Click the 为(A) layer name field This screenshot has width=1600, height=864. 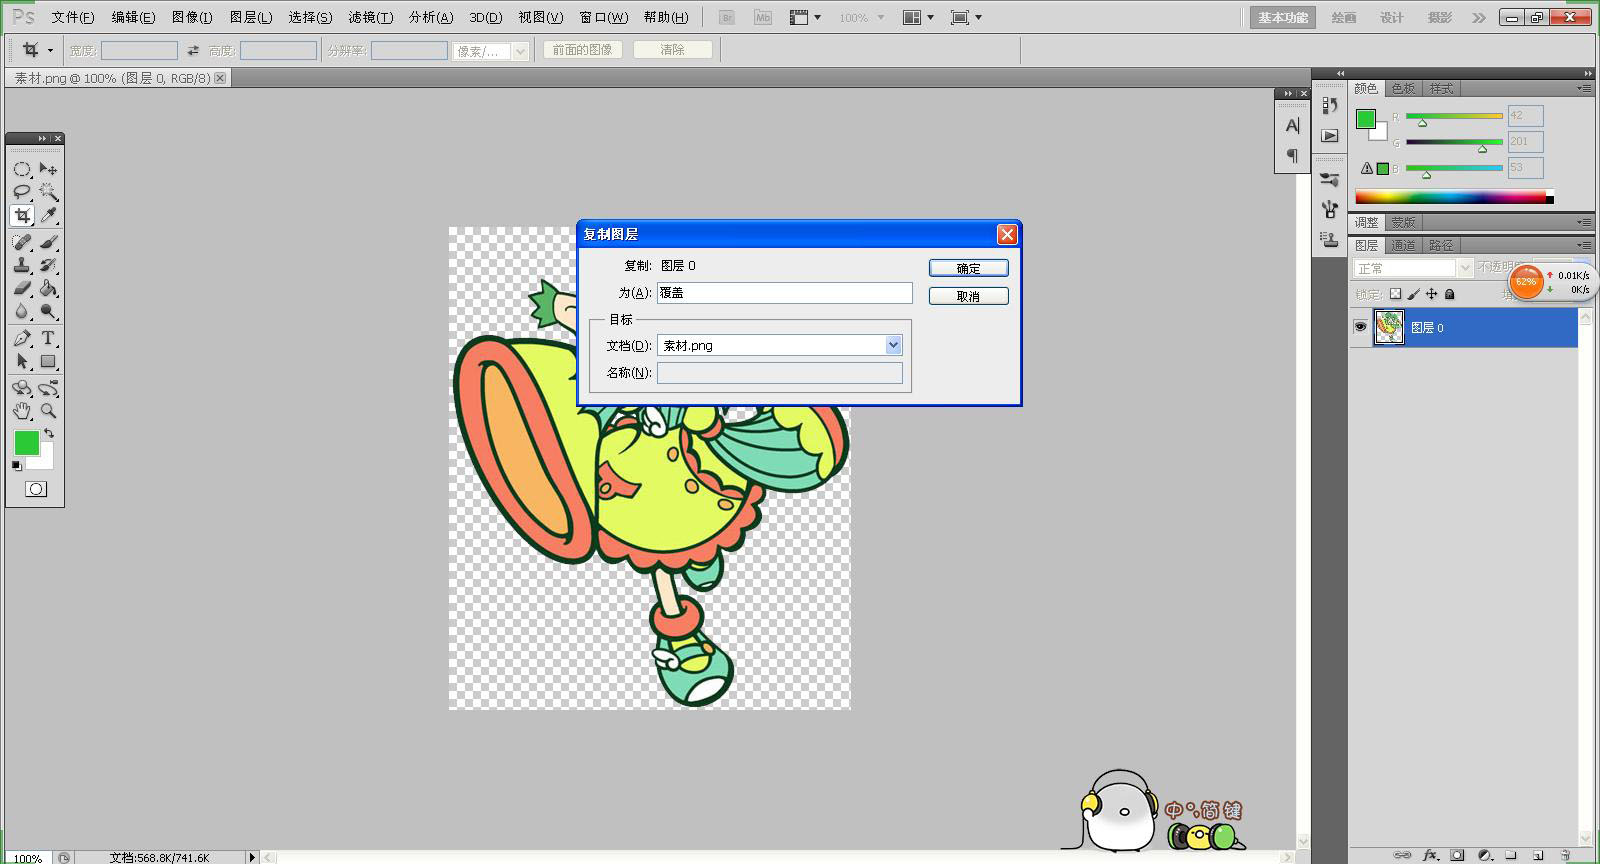click(785, 292)
